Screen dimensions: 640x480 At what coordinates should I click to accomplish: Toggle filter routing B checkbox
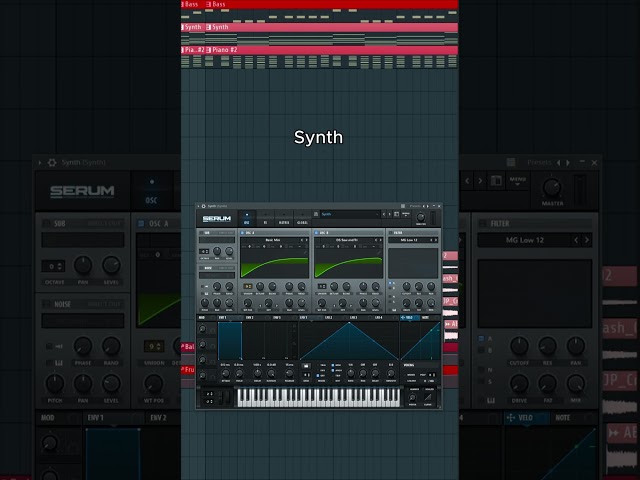(390, 288)
